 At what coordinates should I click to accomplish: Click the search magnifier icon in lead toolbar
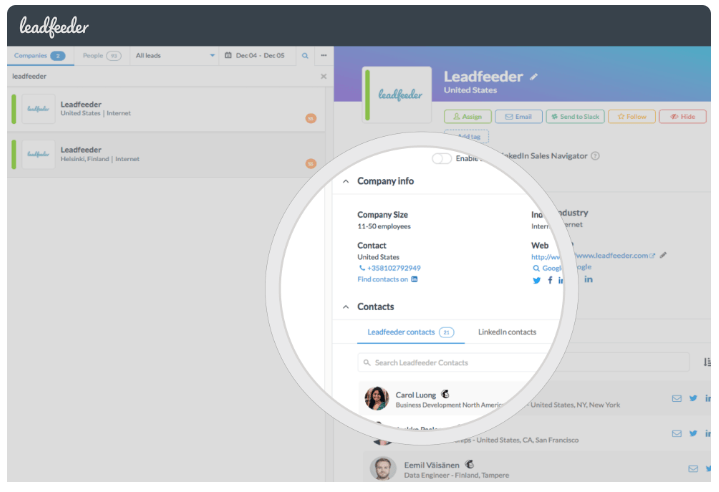coord(305,55)
